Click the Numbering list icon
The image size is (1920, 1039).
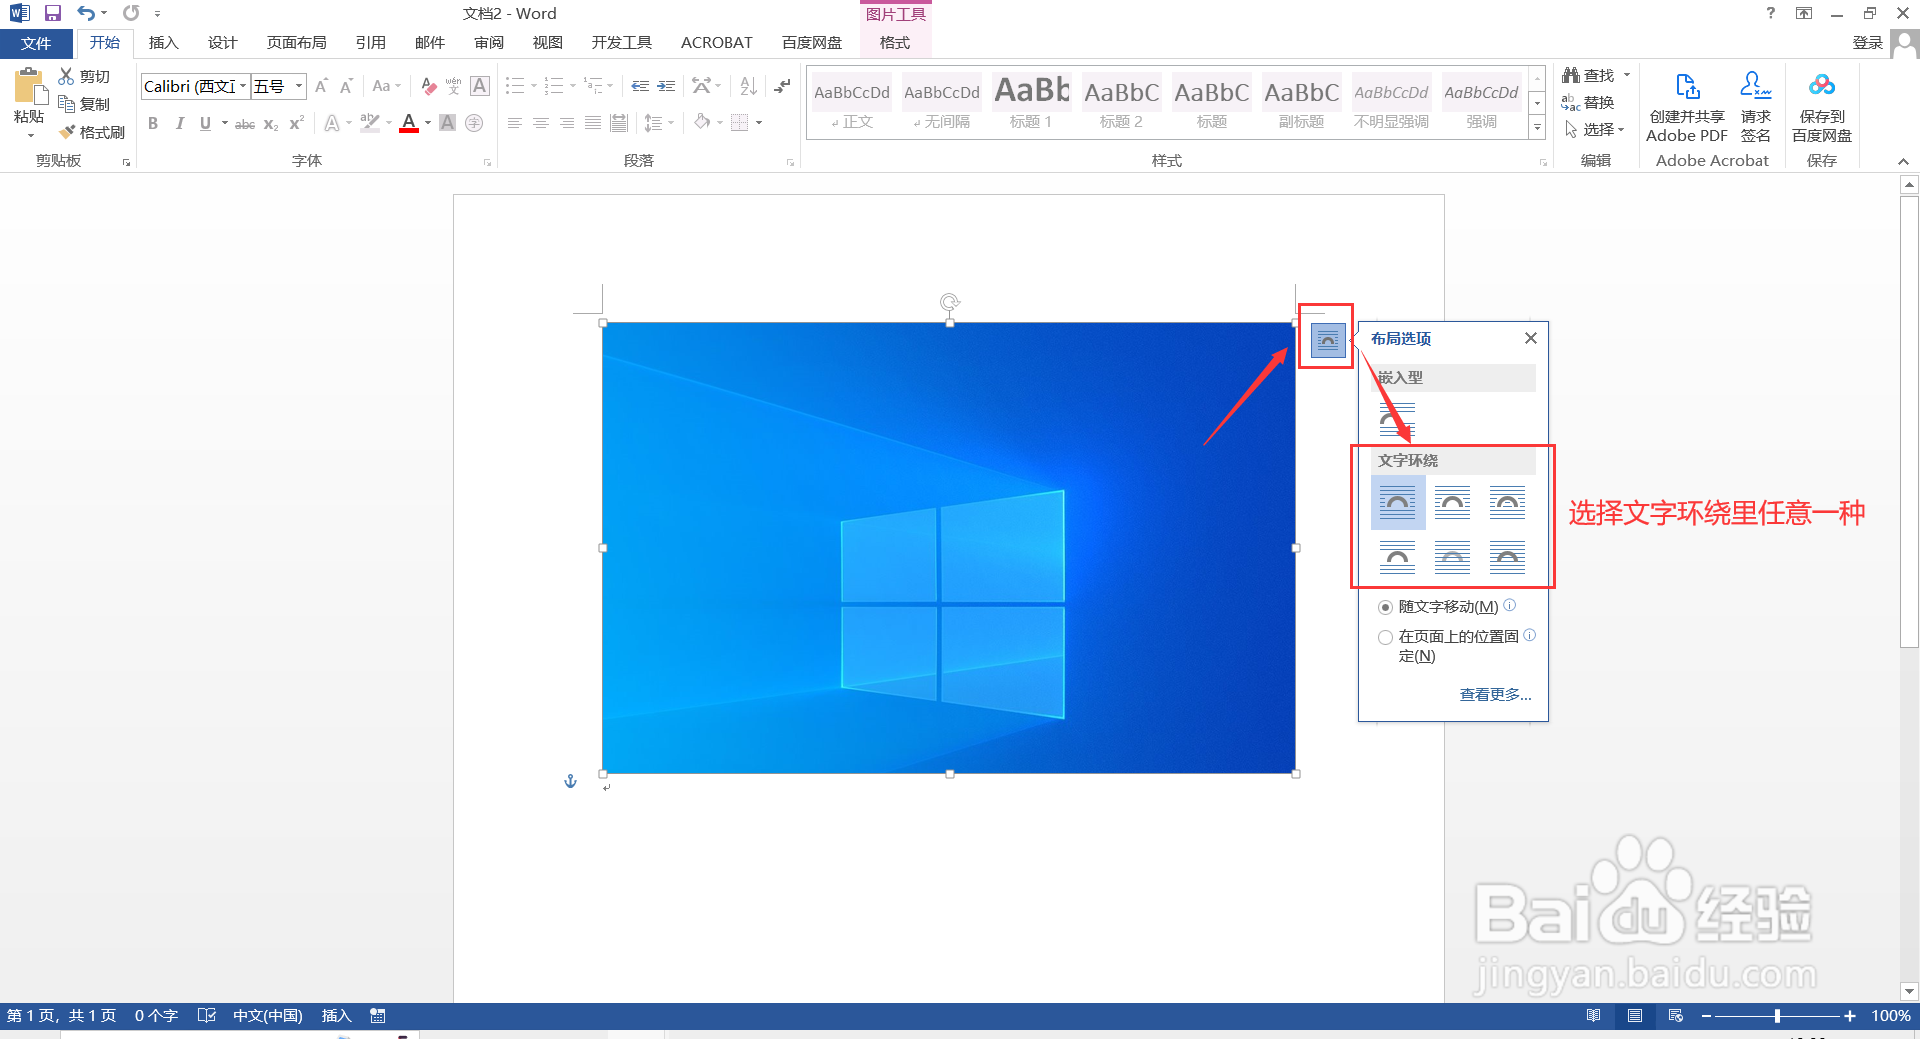(x=554, y=86)
